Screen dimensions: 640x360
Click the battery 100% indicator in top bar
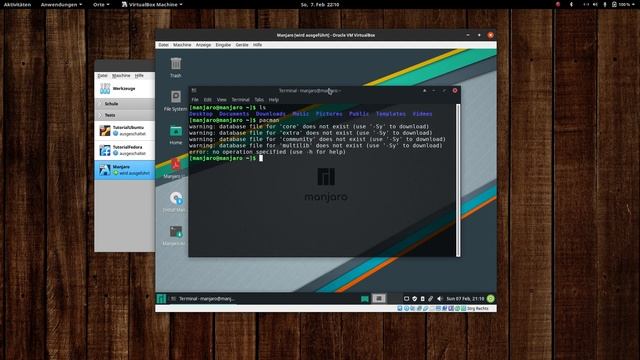[x=621, y=4]
